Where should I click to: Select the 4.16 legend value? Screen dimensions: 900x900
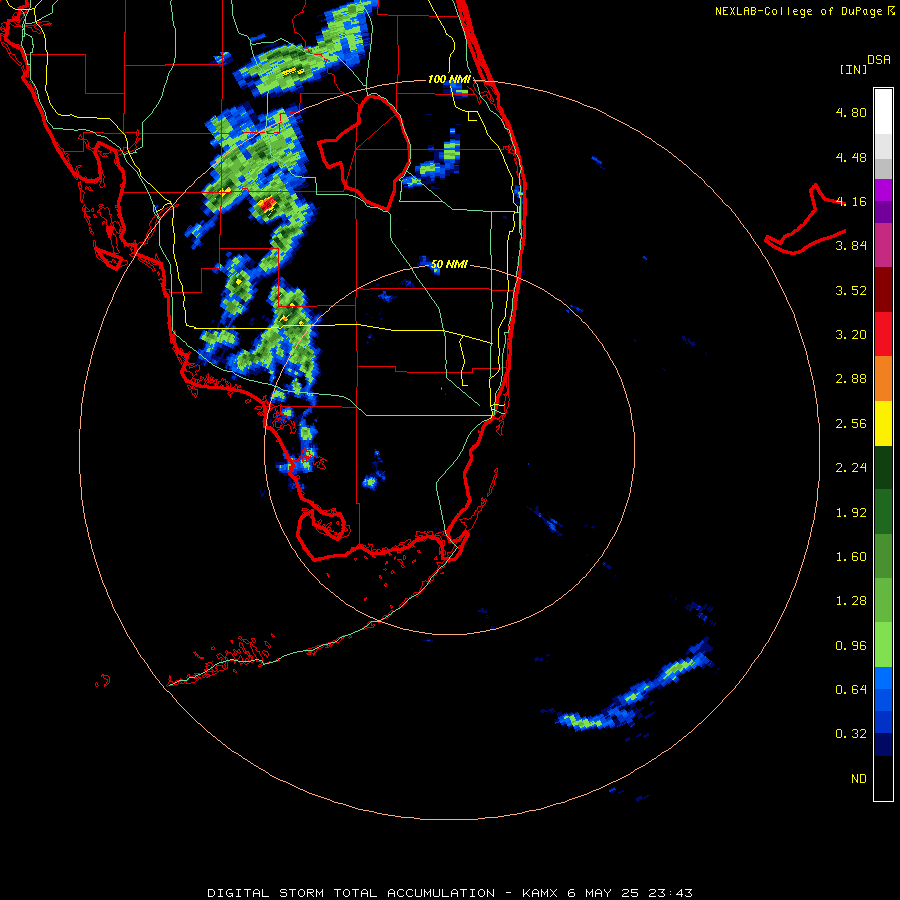[x=851, y=201]
